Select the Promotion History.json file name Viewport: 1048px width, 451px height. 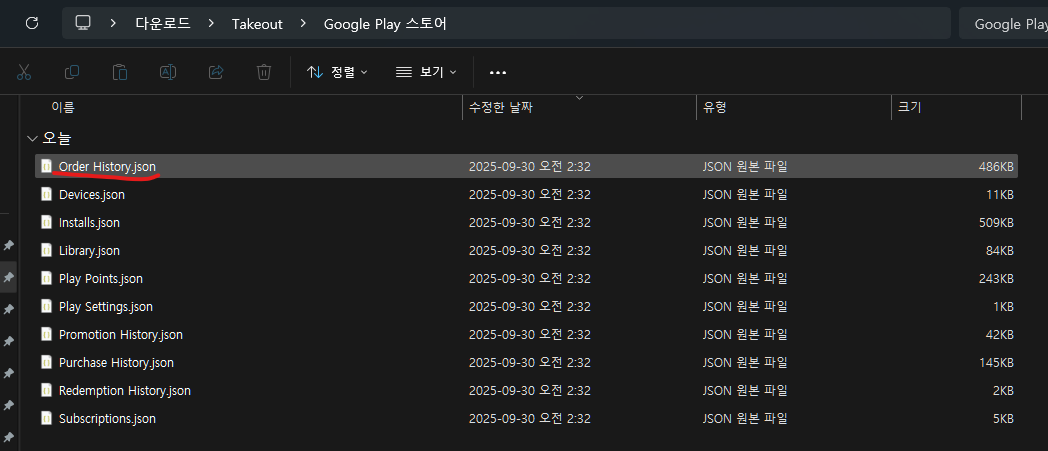(120, 335)
